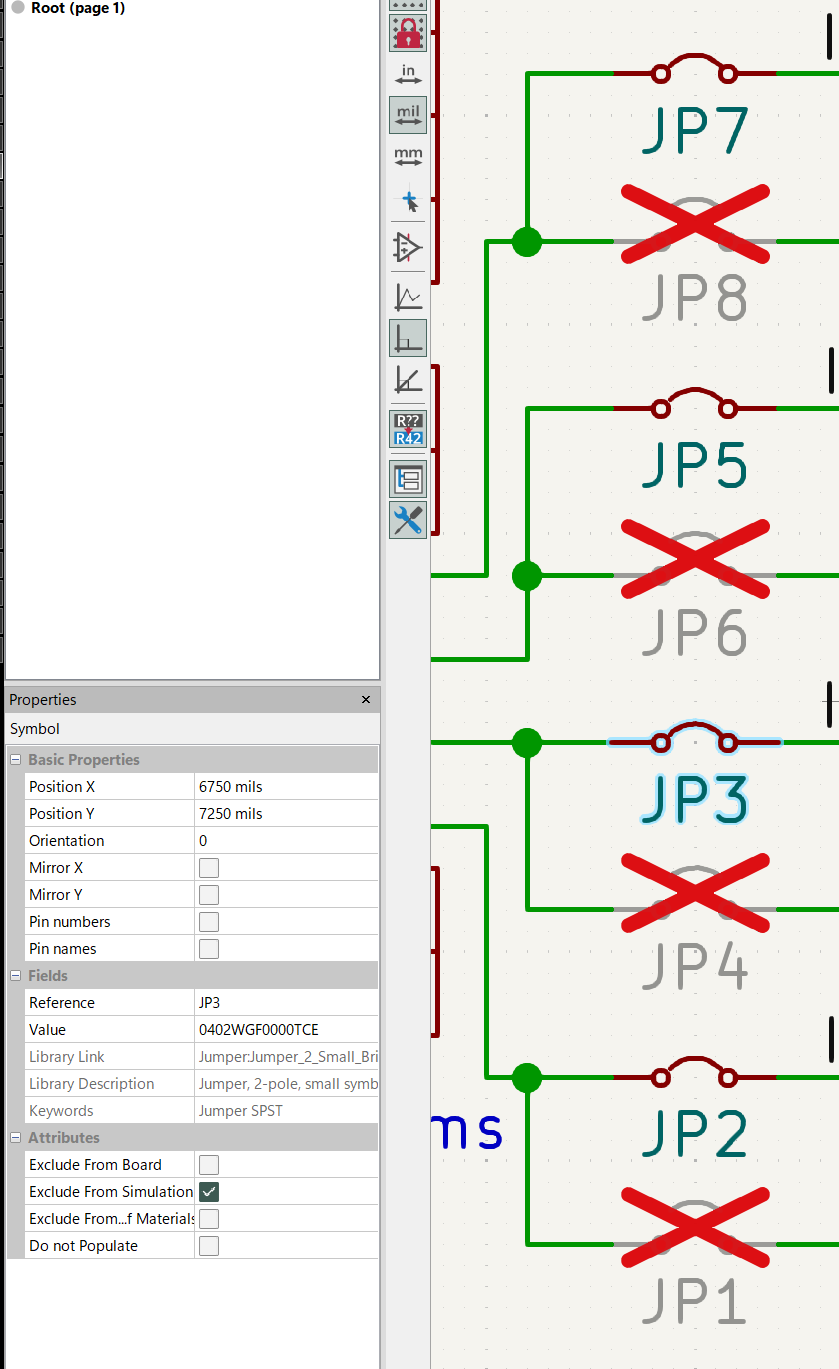Collapse the Attributes section
Screen dimensions: 839x1369
16,1138
